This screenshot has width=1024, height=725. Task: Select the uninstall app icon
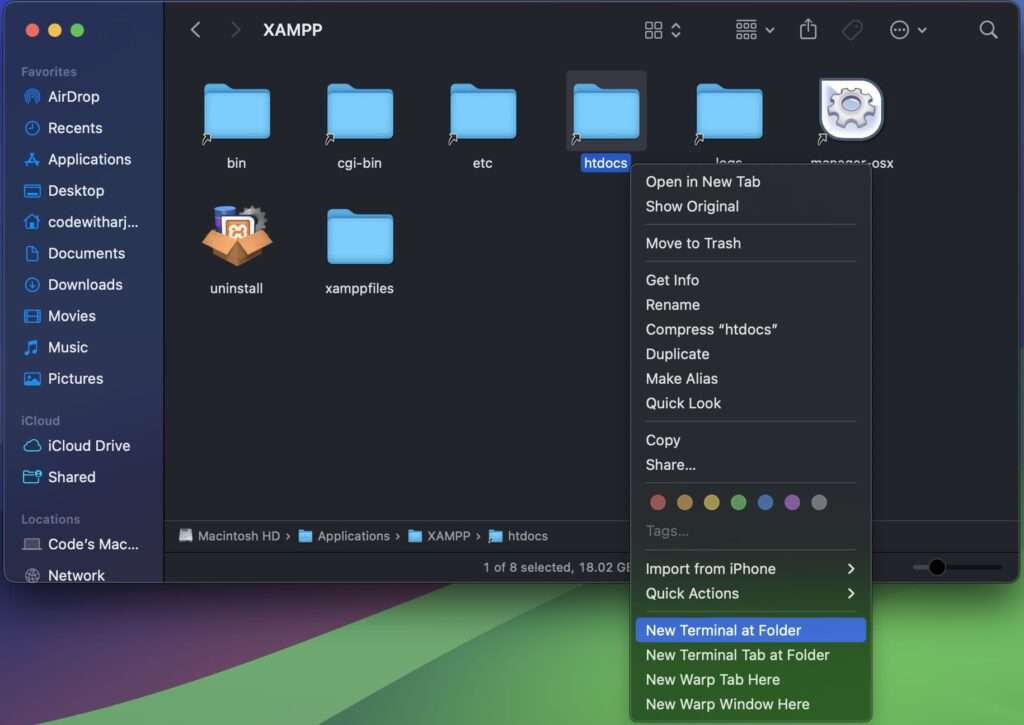coord(237,236)
